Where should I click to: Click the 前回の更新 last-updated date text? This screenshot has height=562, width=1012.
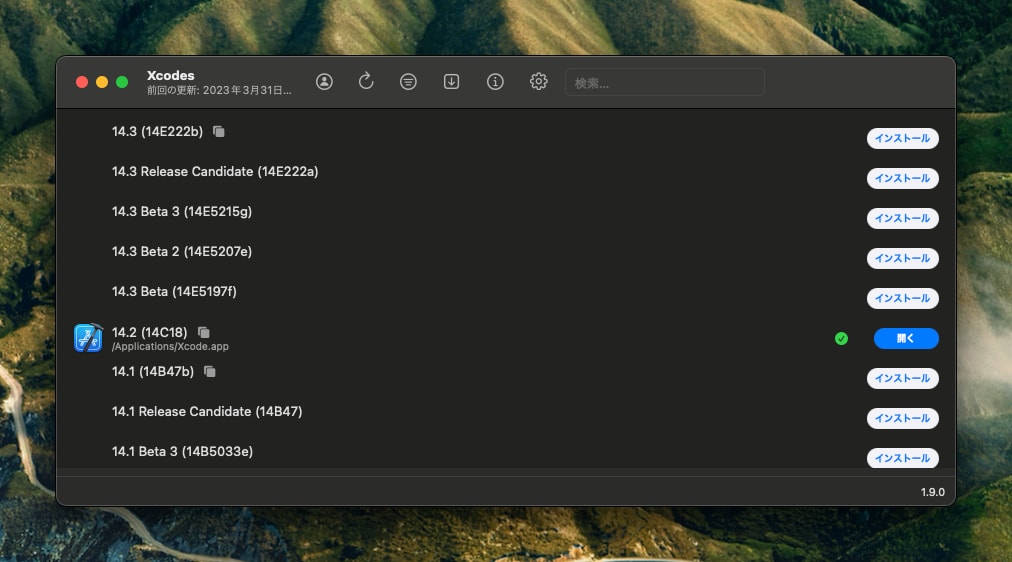219,90
